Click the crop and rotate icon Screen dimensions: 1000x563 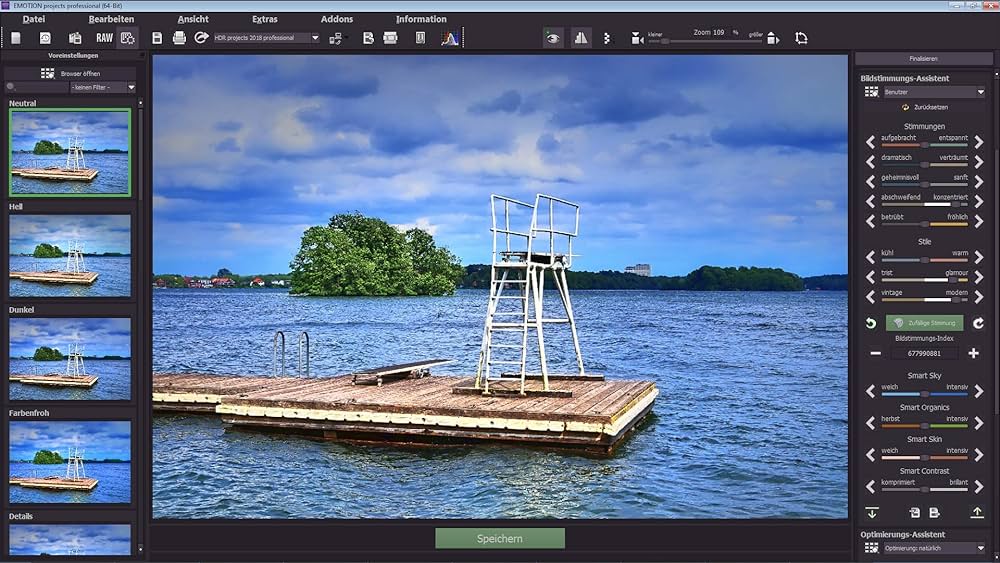click(x=801, y=38)
